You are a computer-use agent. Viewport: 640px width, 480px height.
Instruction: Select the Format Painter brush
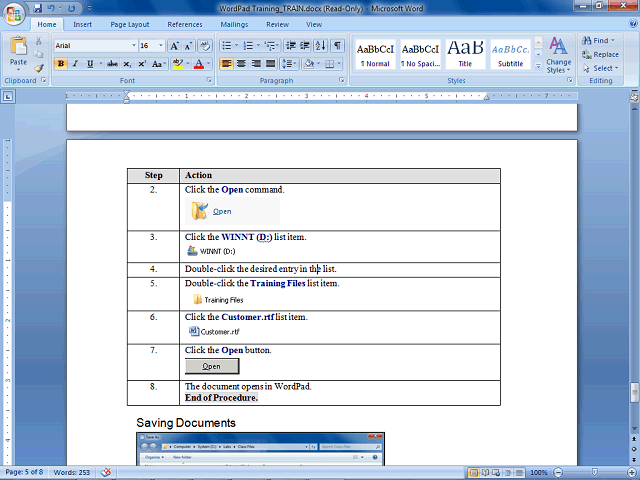click(x=38, y=68)
